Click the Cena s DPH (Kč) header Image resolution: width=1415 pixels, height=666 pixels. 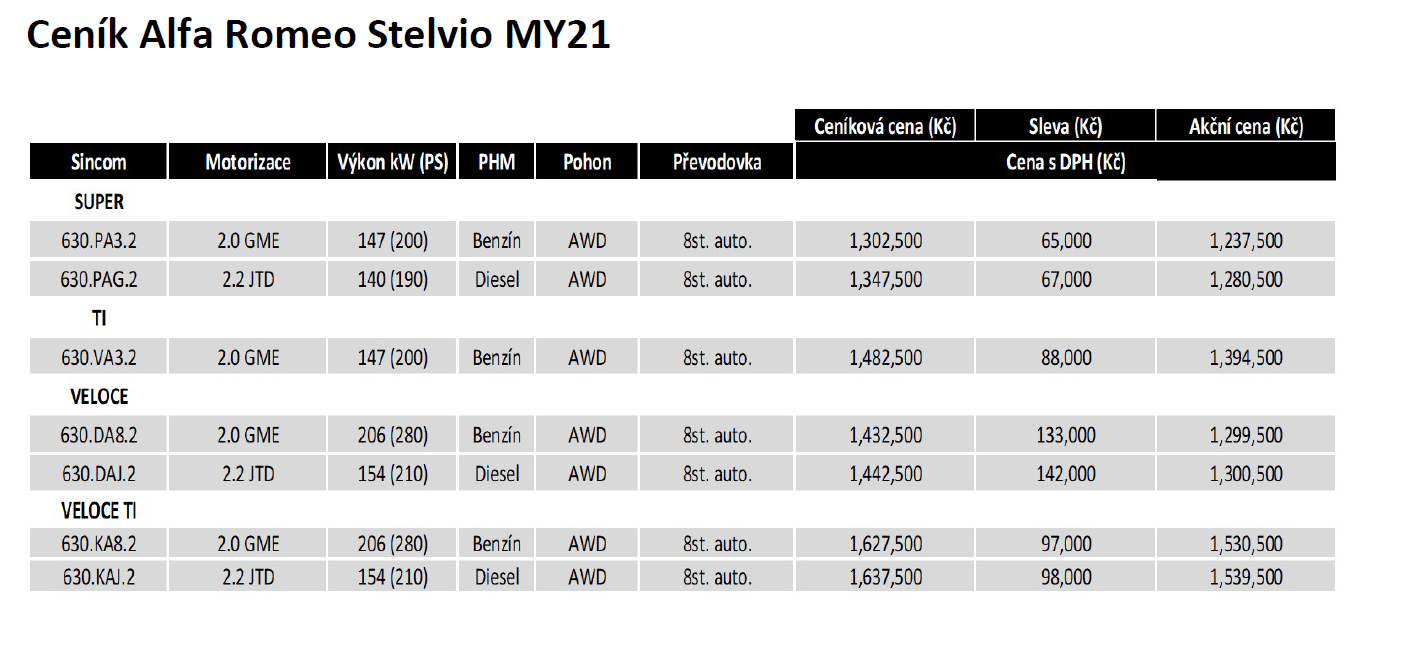(1065, 163)
